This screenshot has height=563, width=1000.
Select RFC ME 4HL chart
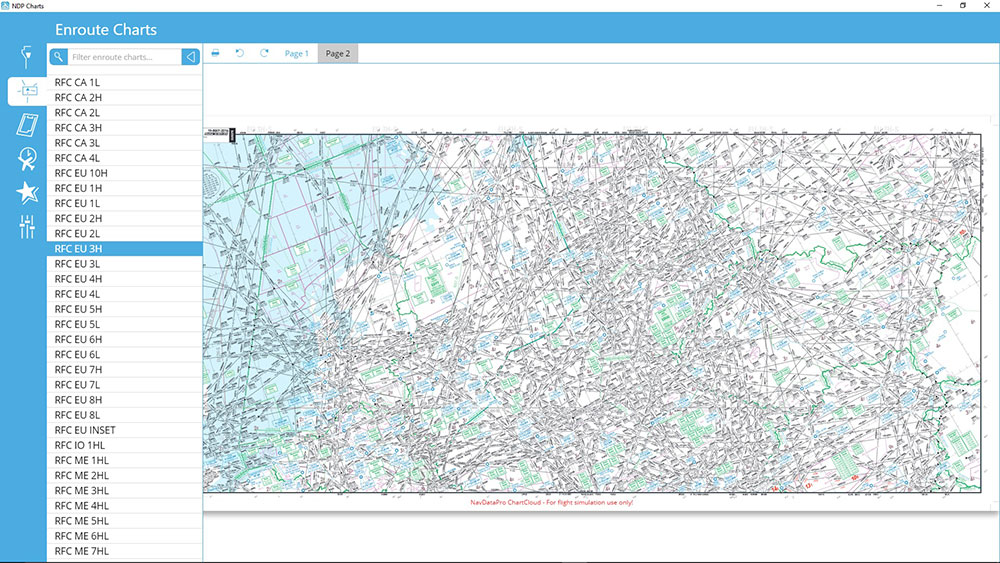(125, 506)
